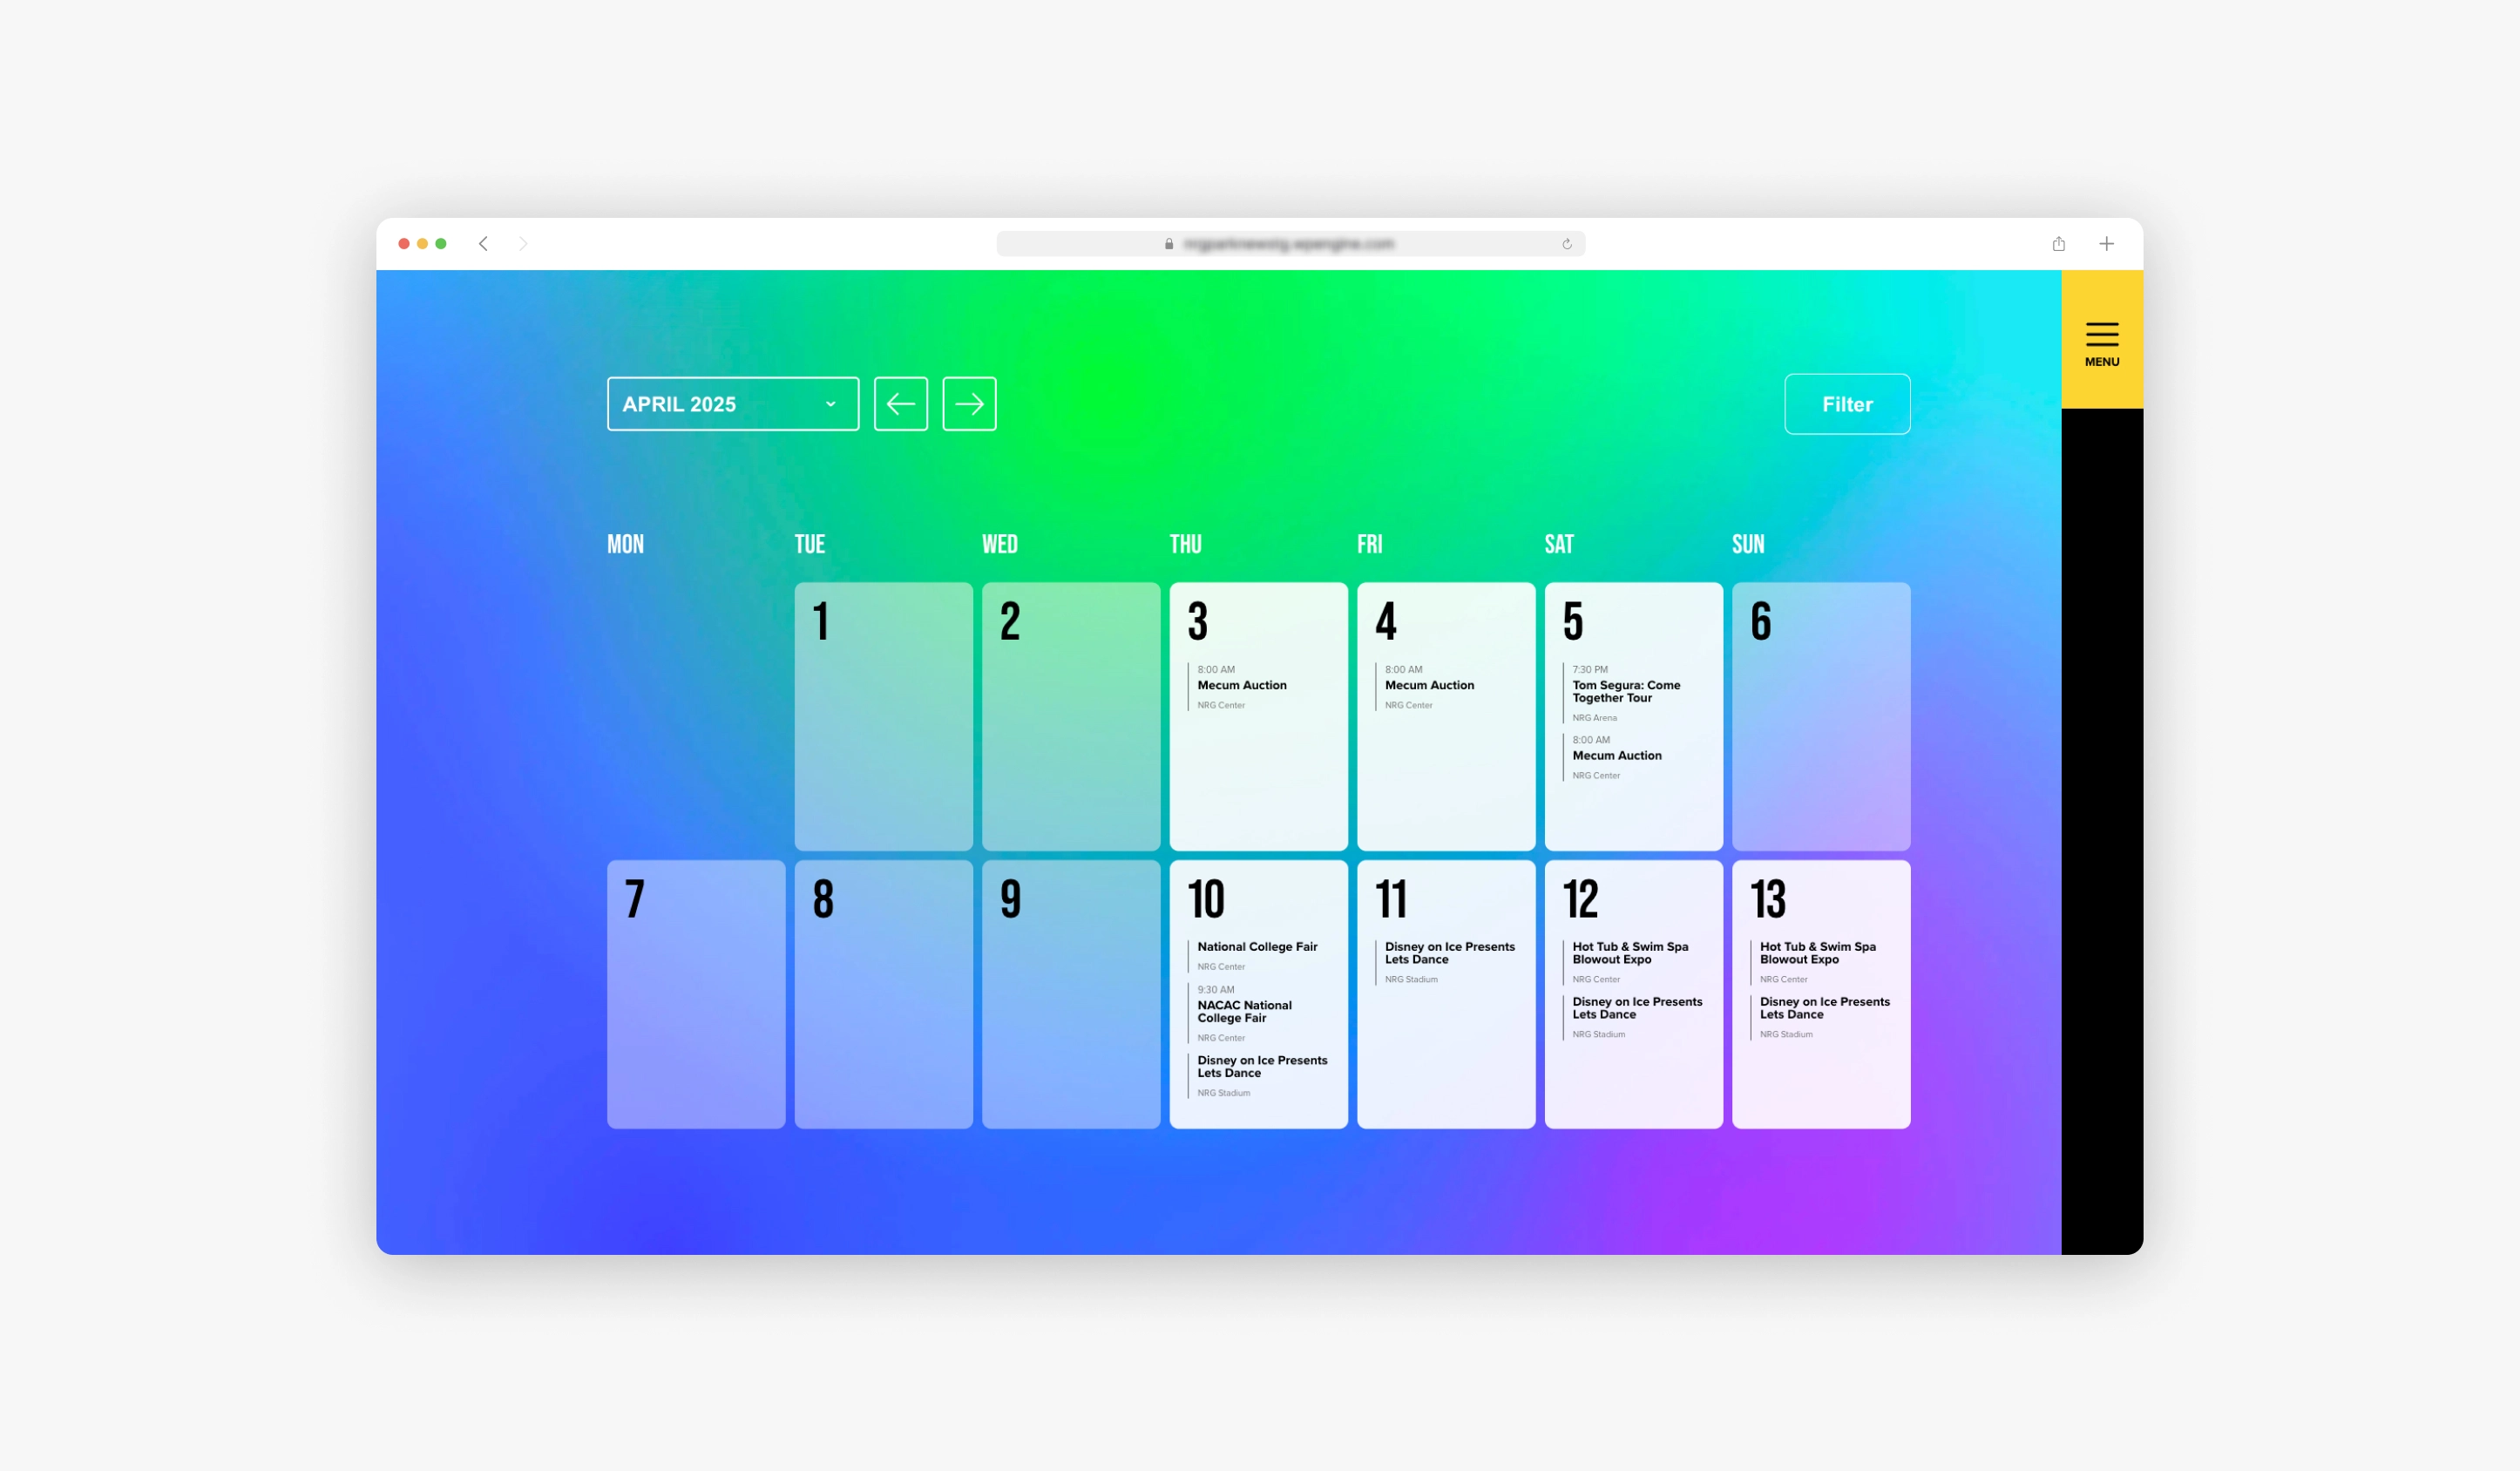Viewport: 2520px width, 1471px height.
Task: Open the Filter button
Action: [x=1846, y=404]
